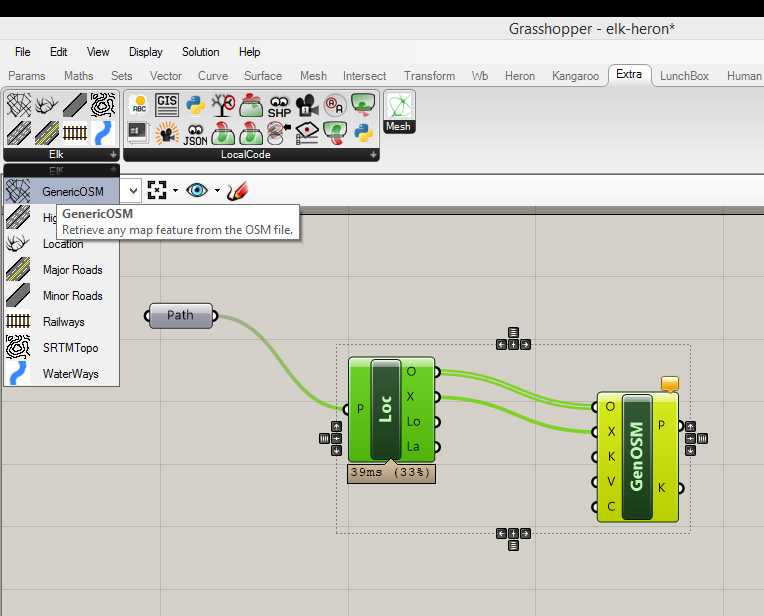Choose Location from the Elk list
The height and width of the screenshot is (616, 764).
(61, 244)
